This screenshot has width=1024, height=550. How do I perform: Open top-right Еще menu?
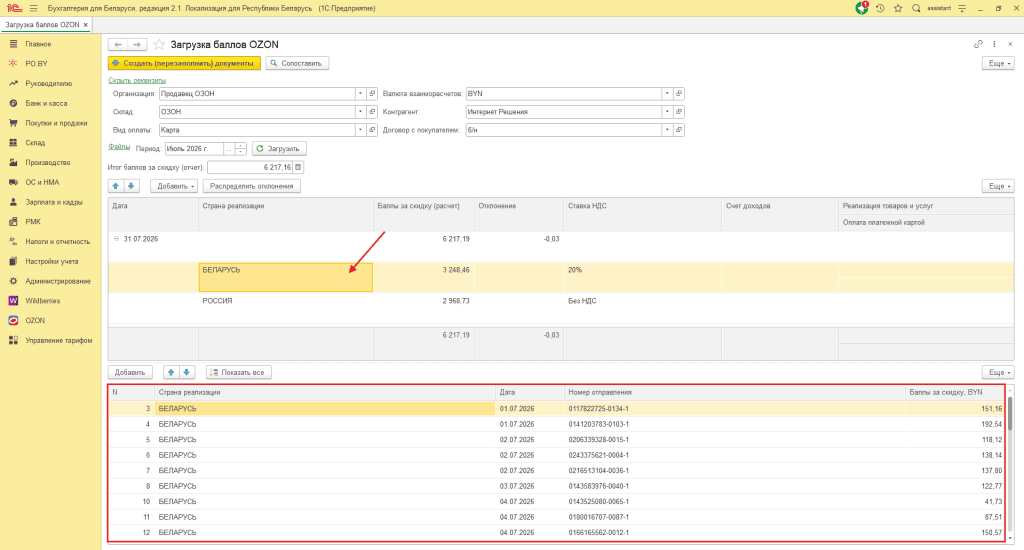tap(999, 63)
